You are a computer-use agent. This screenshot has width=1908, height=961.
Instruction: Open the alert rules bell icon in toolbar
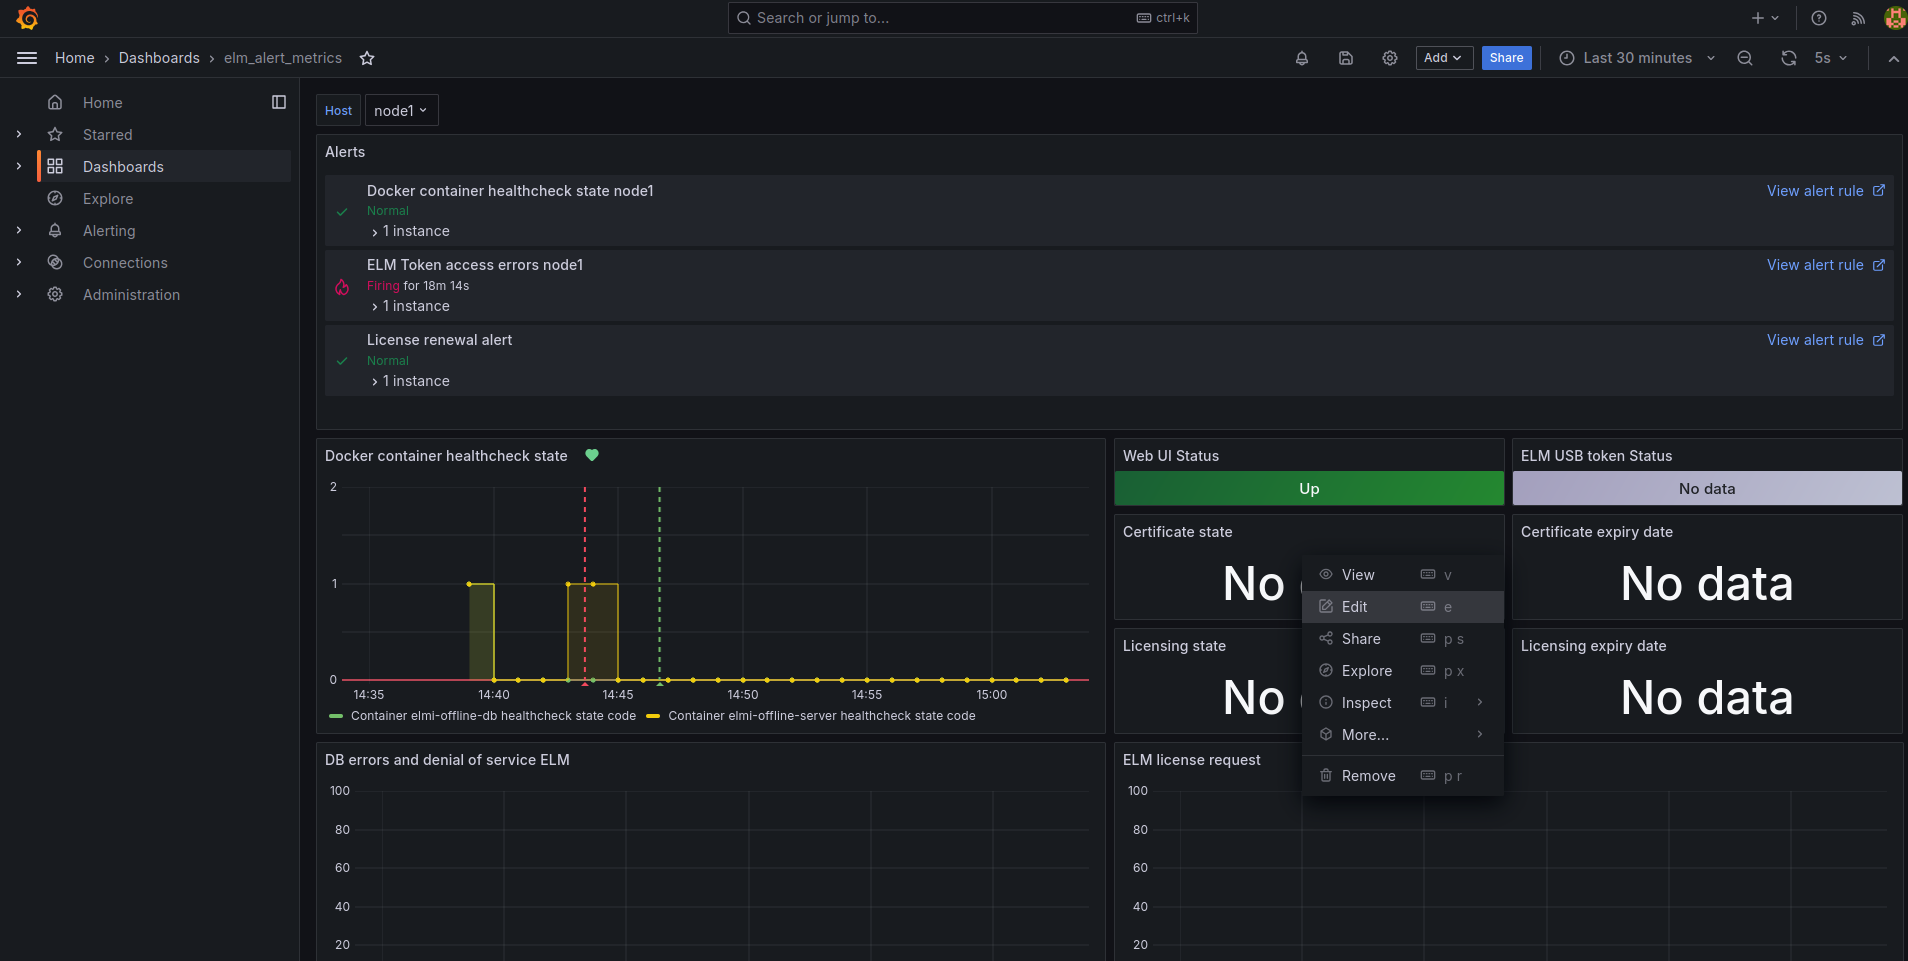(1302, 58)
